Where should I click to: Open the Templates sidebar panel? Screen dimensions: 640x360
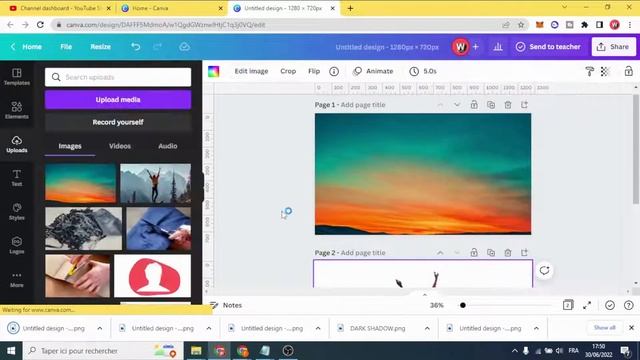pos(17,77)
